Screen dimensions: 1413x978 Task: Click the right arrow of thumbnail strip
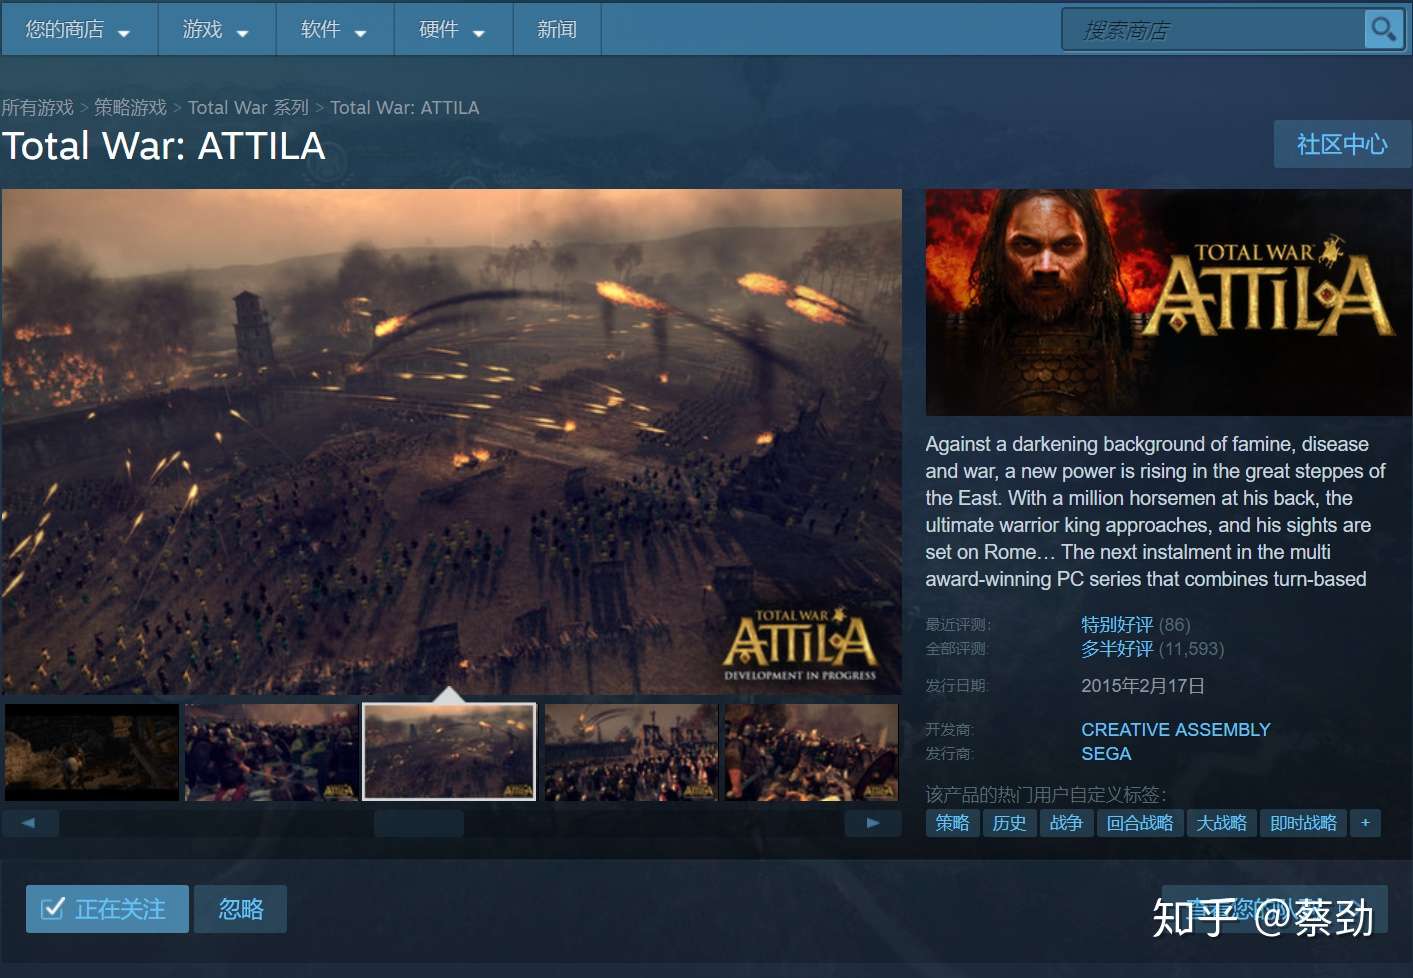(873, 823)
